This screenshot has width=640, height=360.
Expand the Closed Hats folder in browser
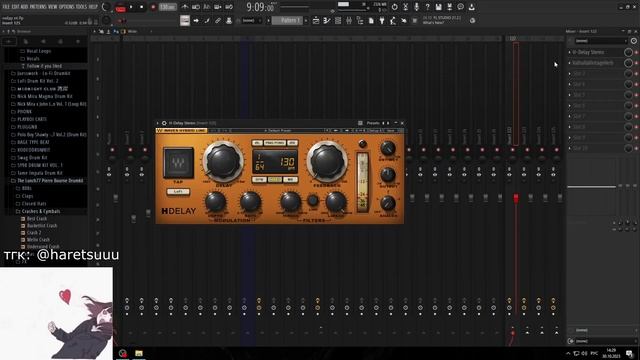click(x=34, y=204)
